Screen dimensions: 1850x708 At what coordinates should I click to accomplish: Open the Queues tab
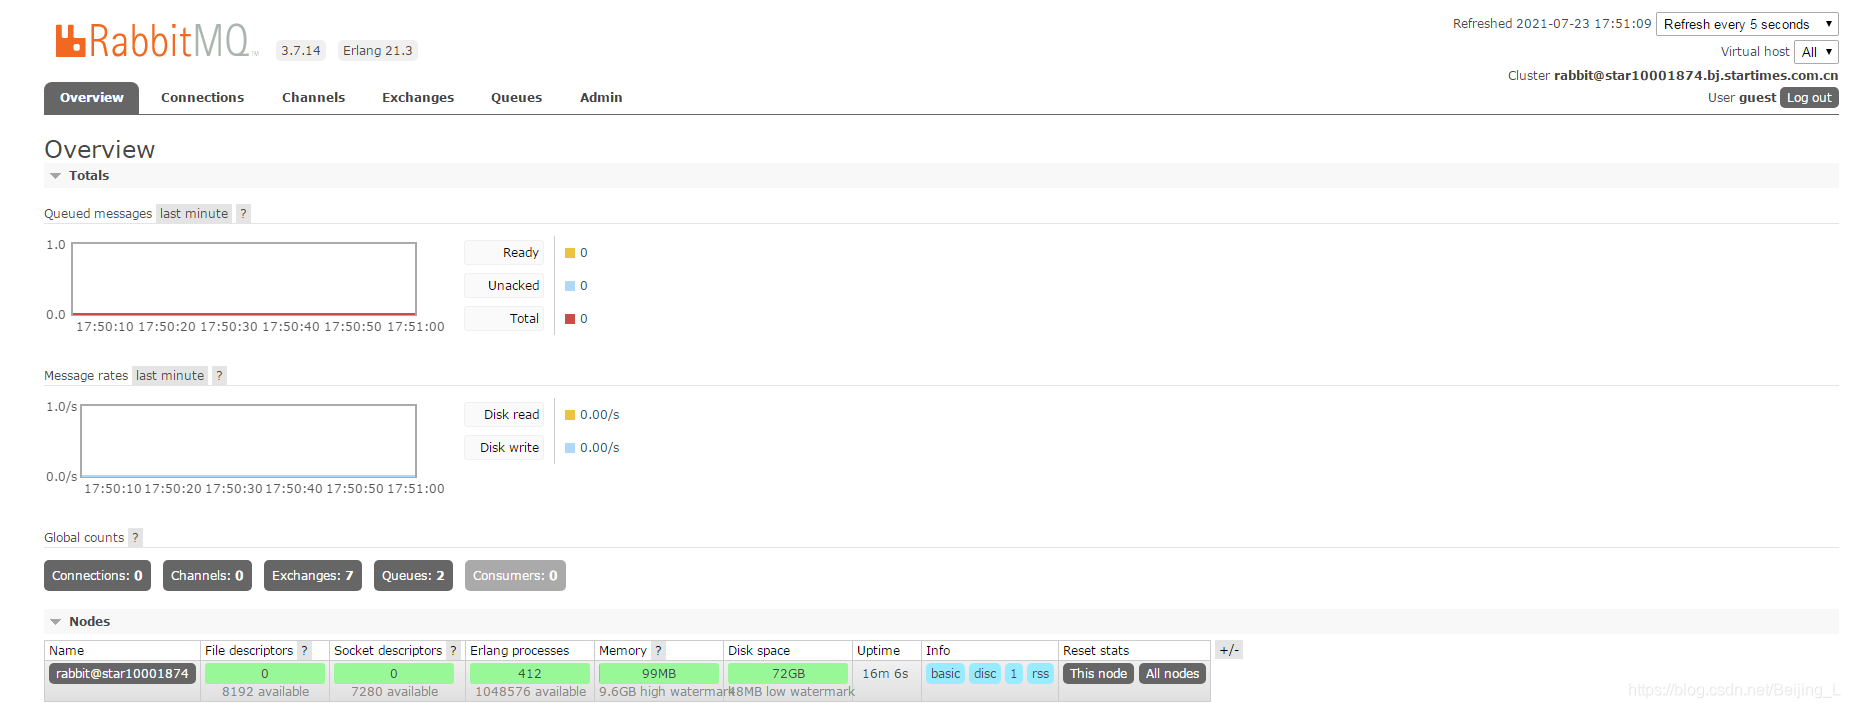click(x=516, y=97)
